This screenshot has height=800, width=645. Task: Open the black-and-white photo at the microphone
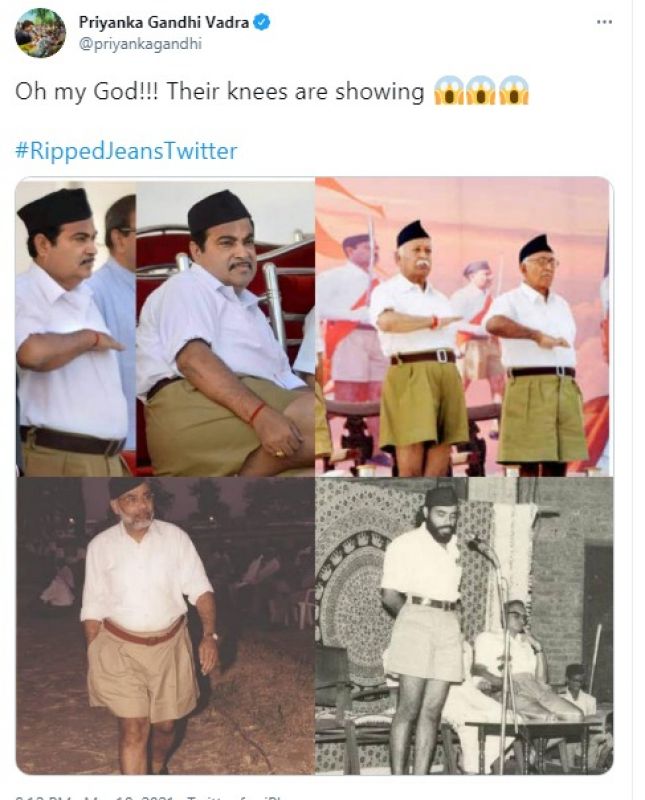pyautogui.click(x=464, y=626)
